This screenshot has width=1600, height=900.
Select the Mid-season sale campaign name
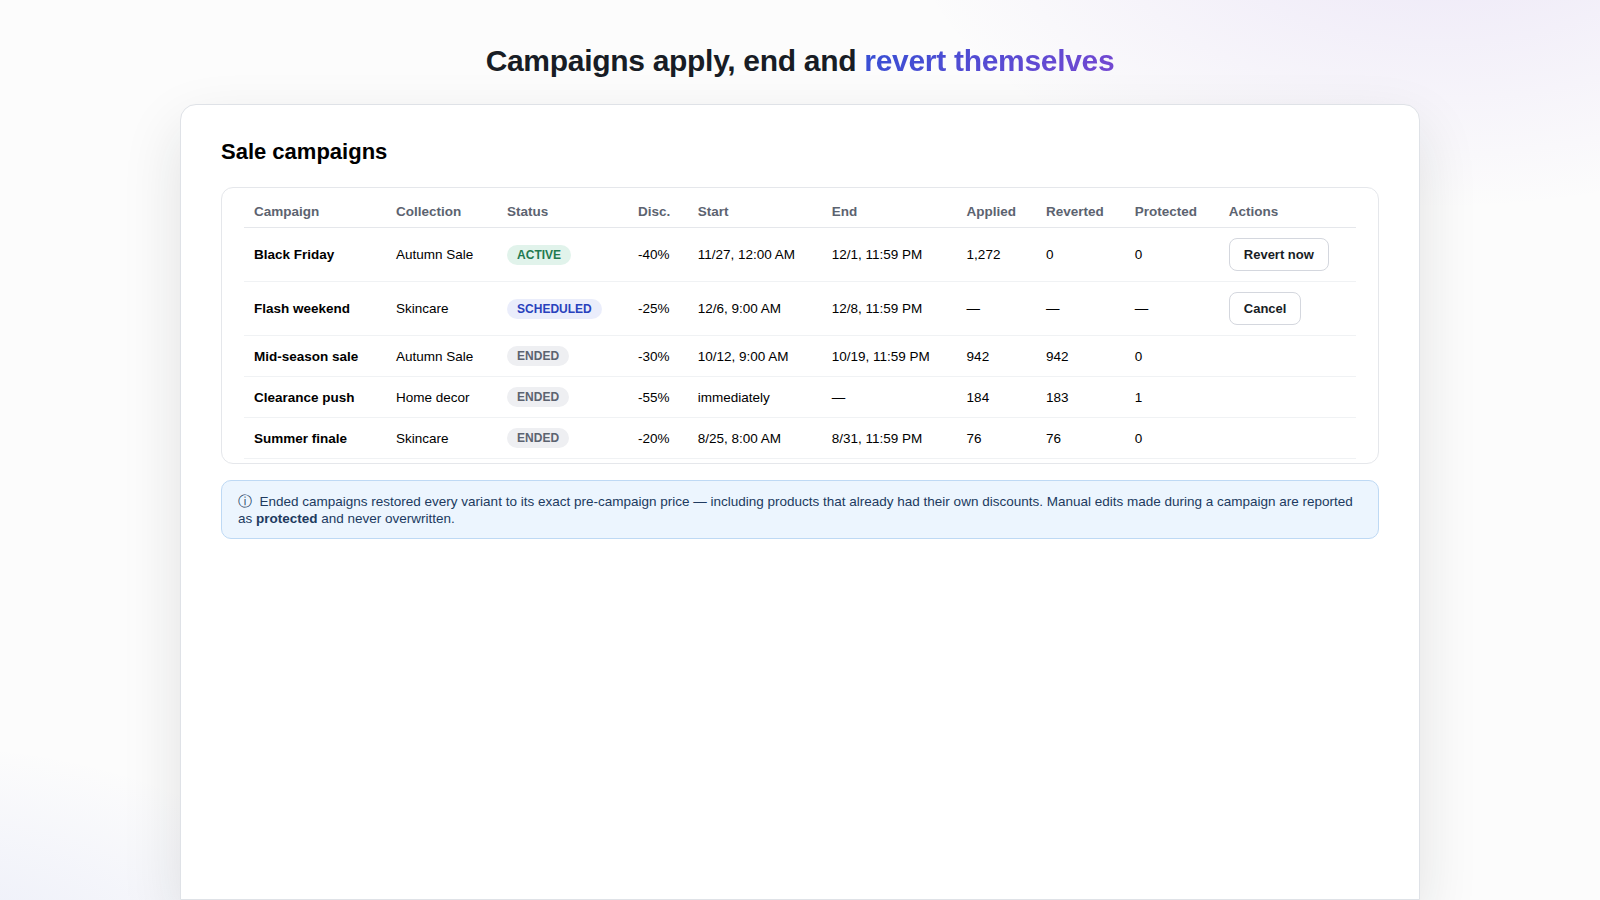pyautogui.click(x=306, y=357)
